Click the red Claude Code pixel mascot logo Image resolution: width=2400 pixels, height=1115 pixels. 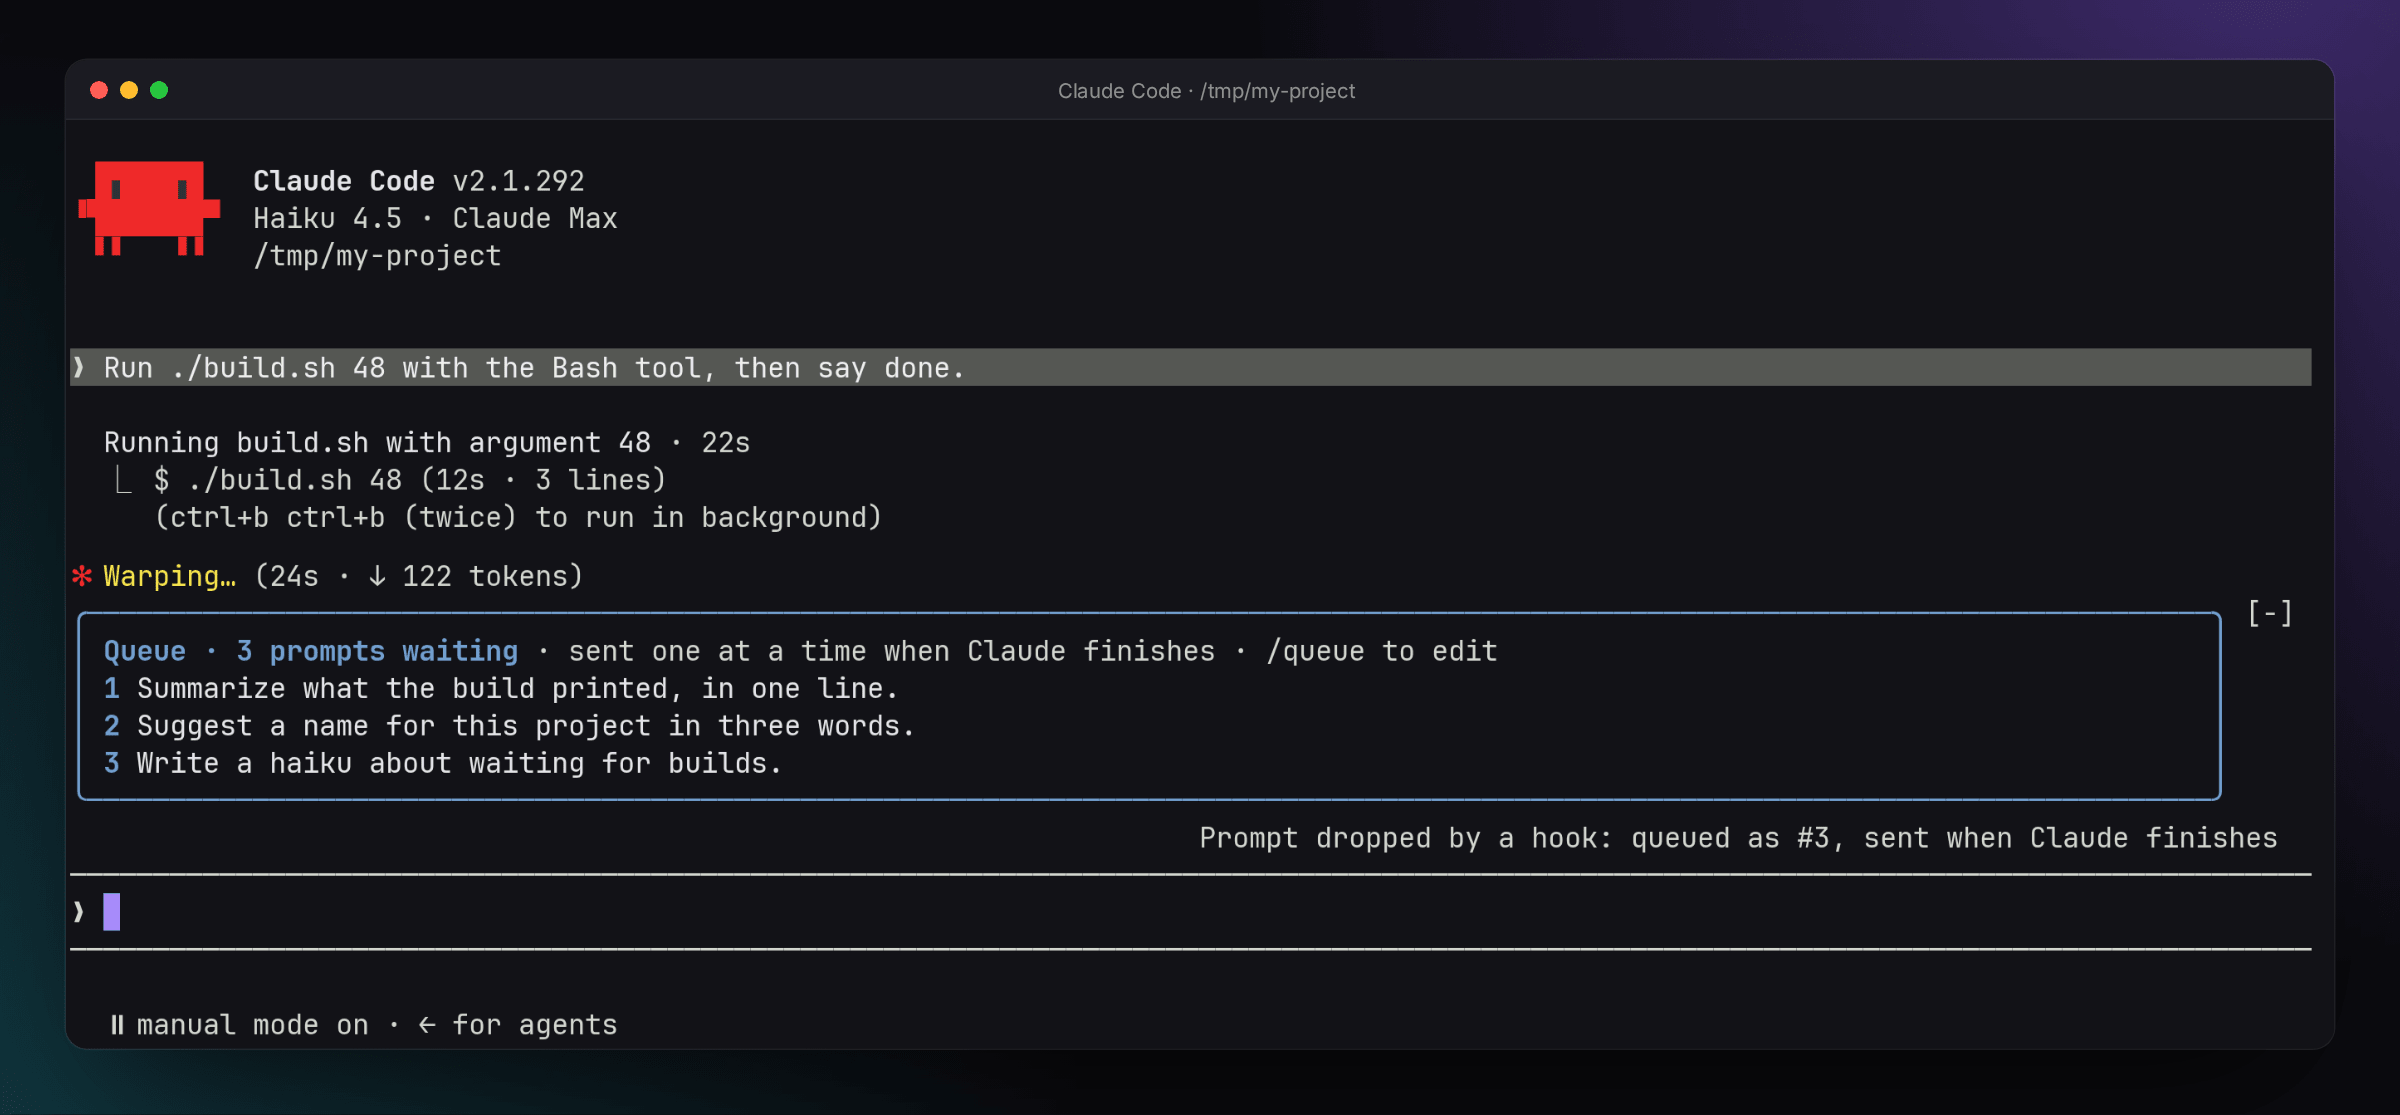149,208
